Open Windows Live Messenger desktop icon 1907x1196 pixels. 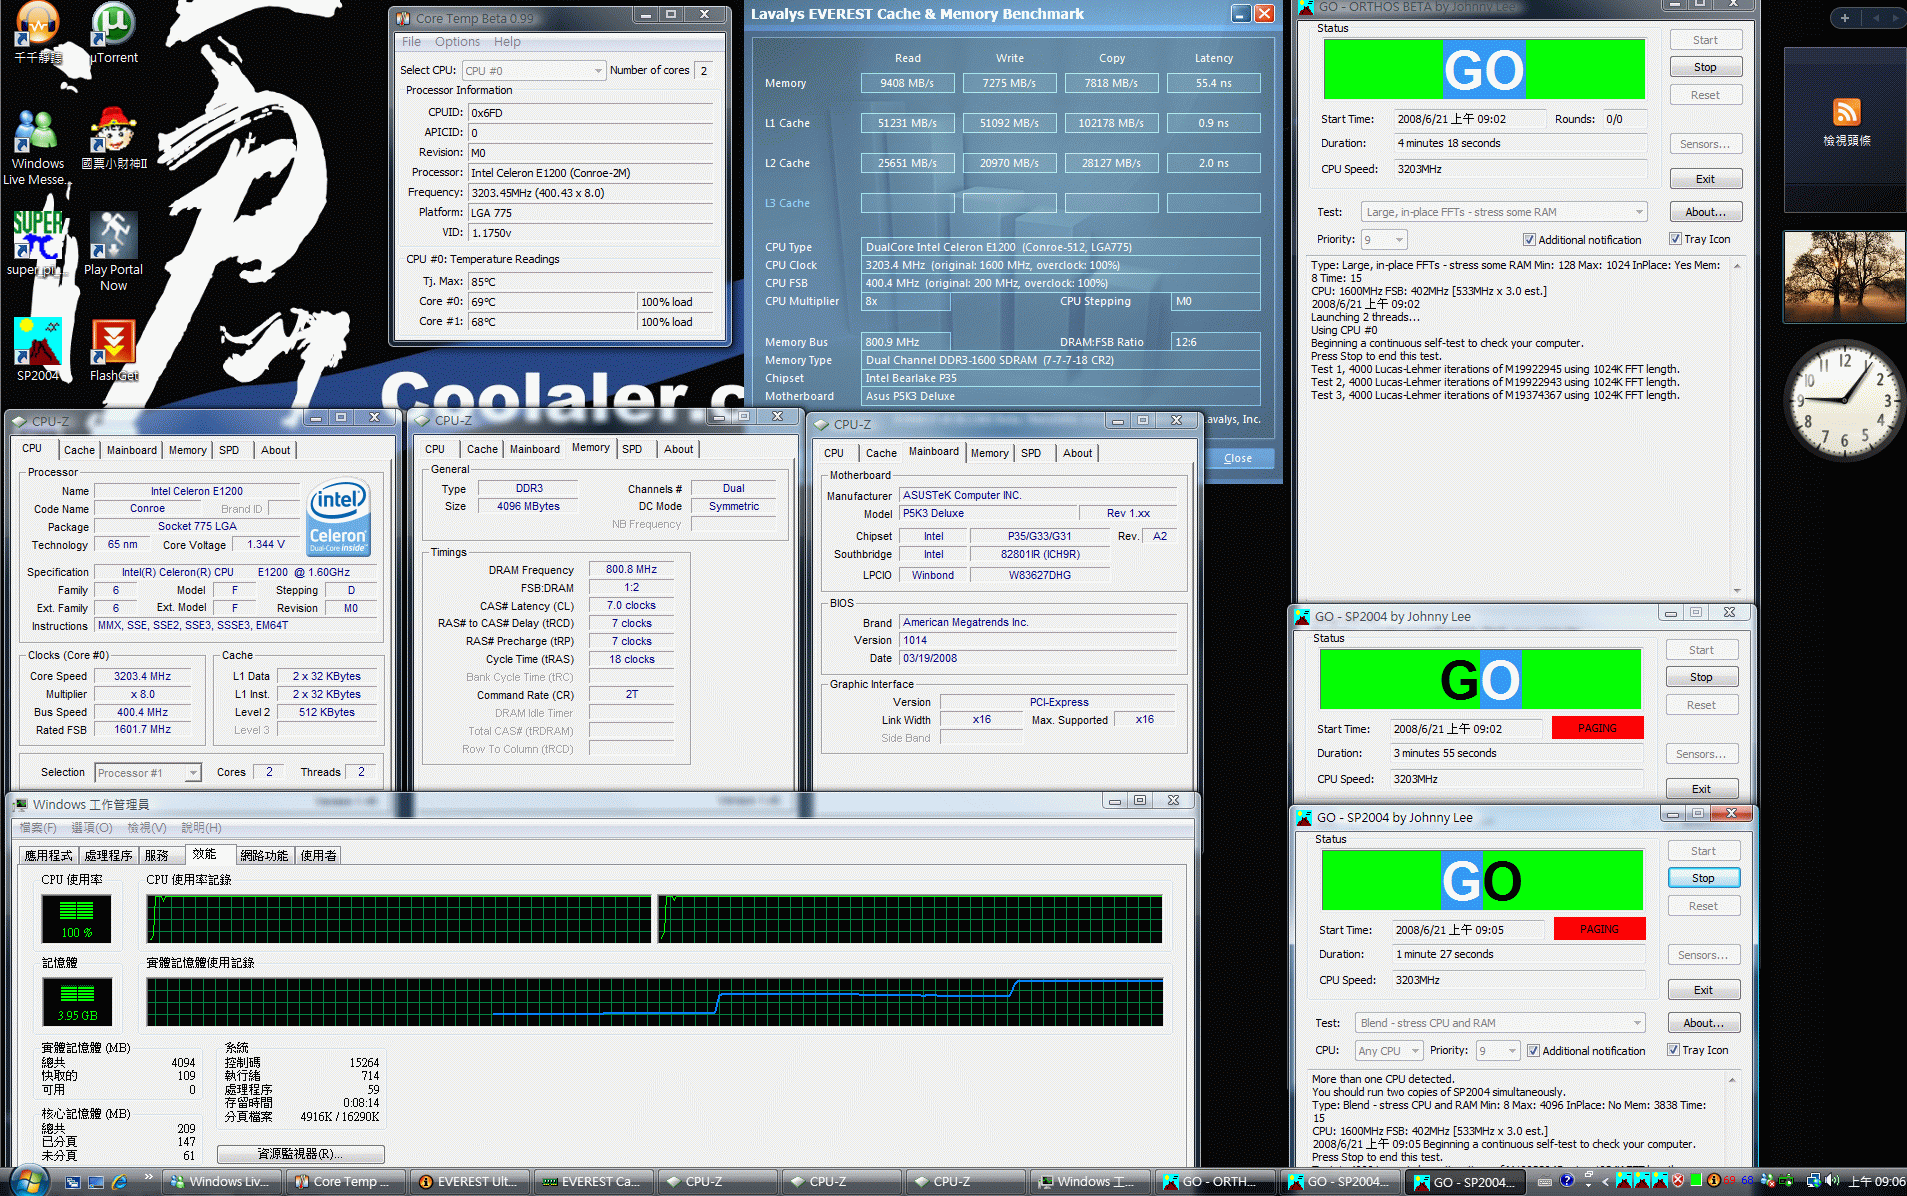click(x=37, y=148)
